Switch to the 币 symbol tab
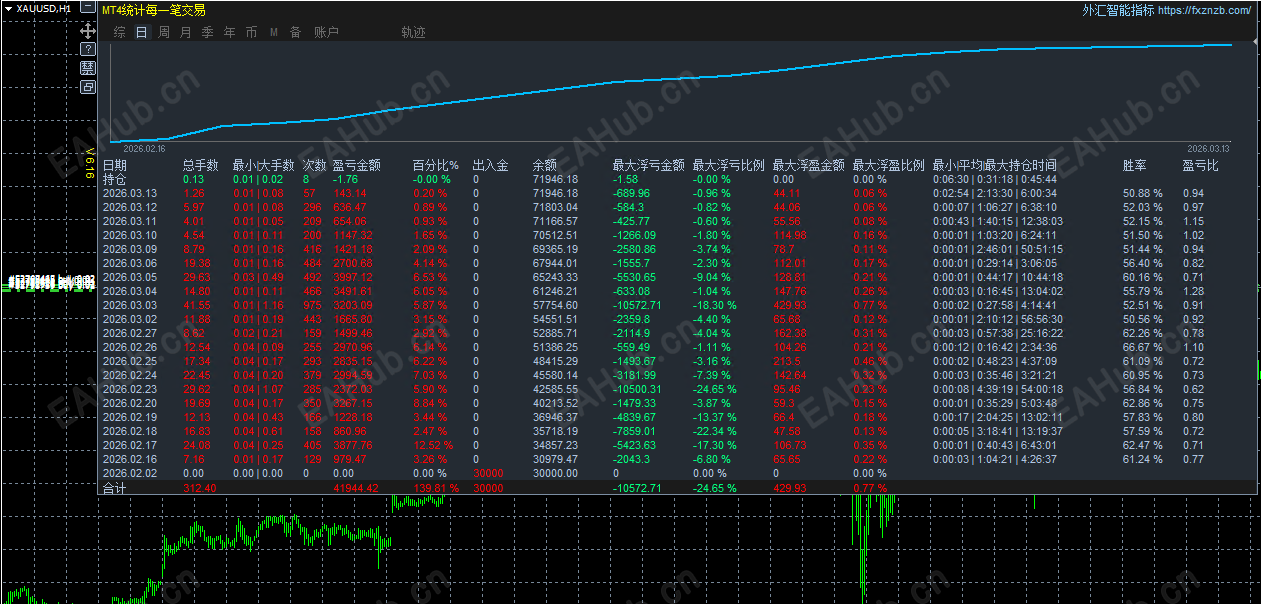The height and width of the screenshot is (604, 1261). pyautogui.click(x=252, y=32)
